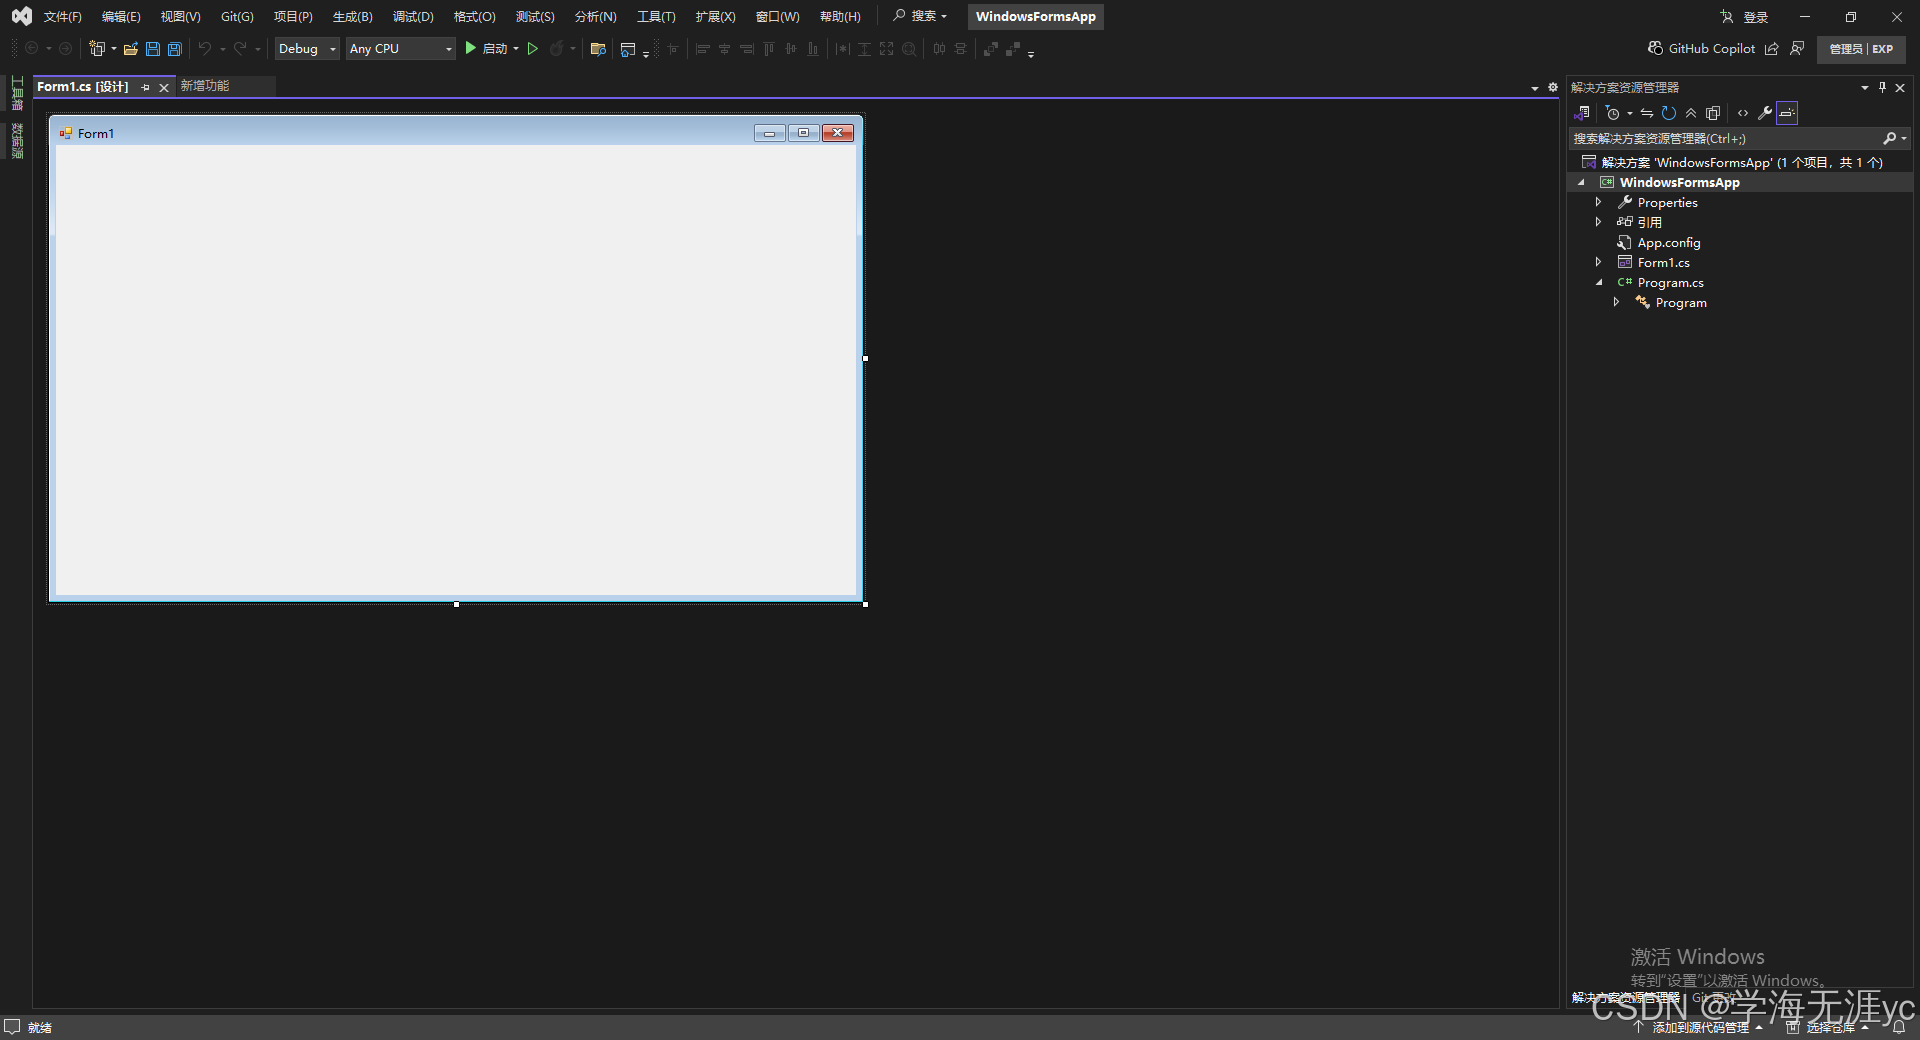Click Start Without Debugging outline play icon
The width and height of the screenshot is (1920, 1040).
coord(533,48)
